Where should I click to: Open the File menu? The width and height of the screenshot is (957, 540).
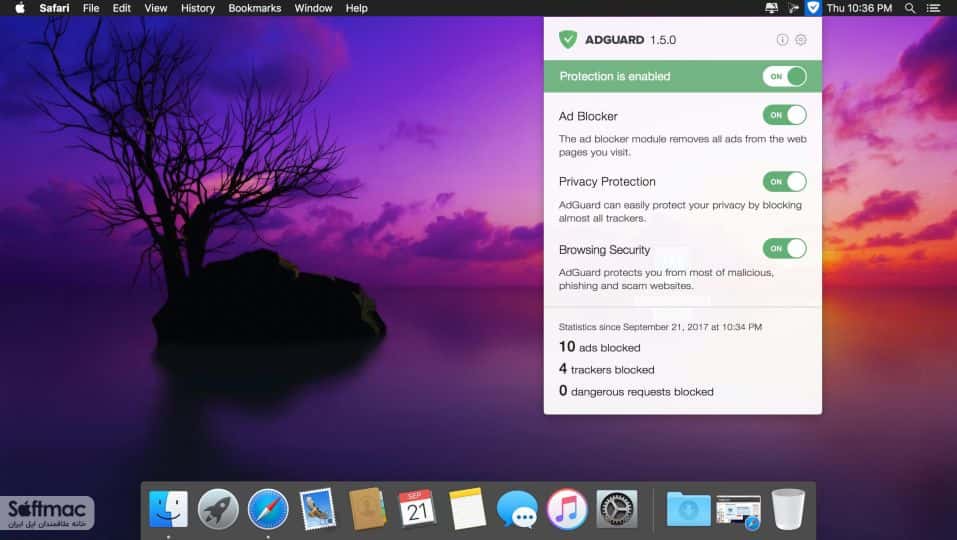click(x=91, y=8)
